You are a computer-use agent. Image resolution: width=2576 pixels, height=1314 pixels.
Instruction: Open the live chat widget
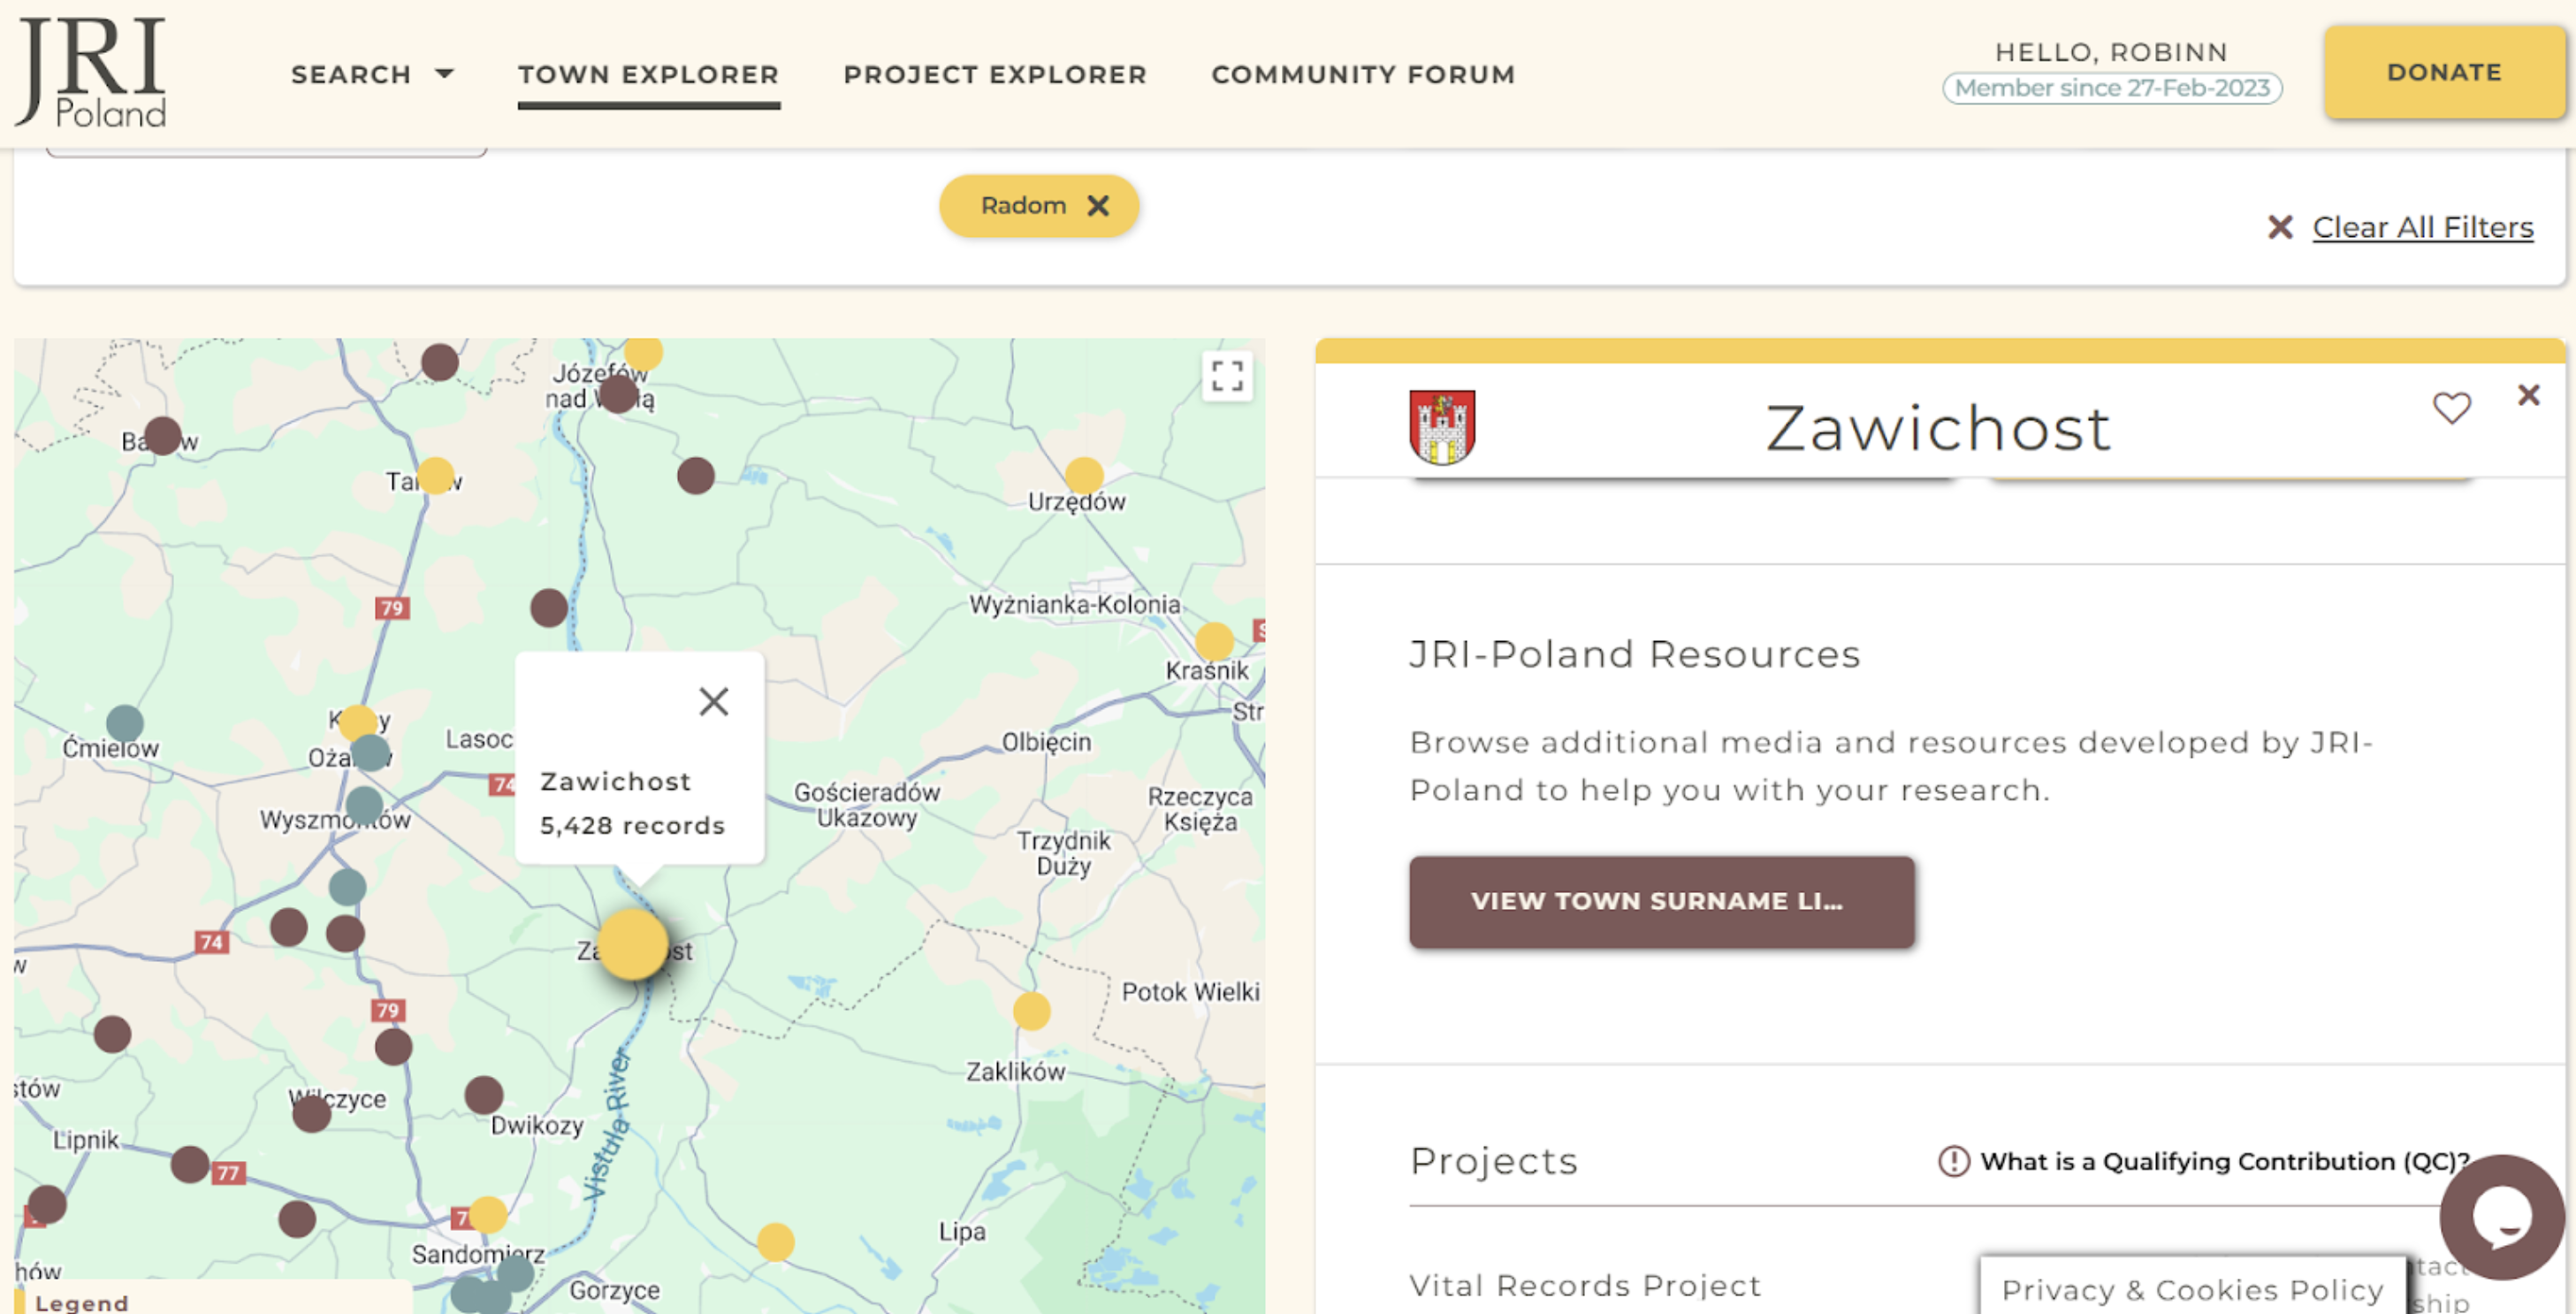coord(2504,1218)
